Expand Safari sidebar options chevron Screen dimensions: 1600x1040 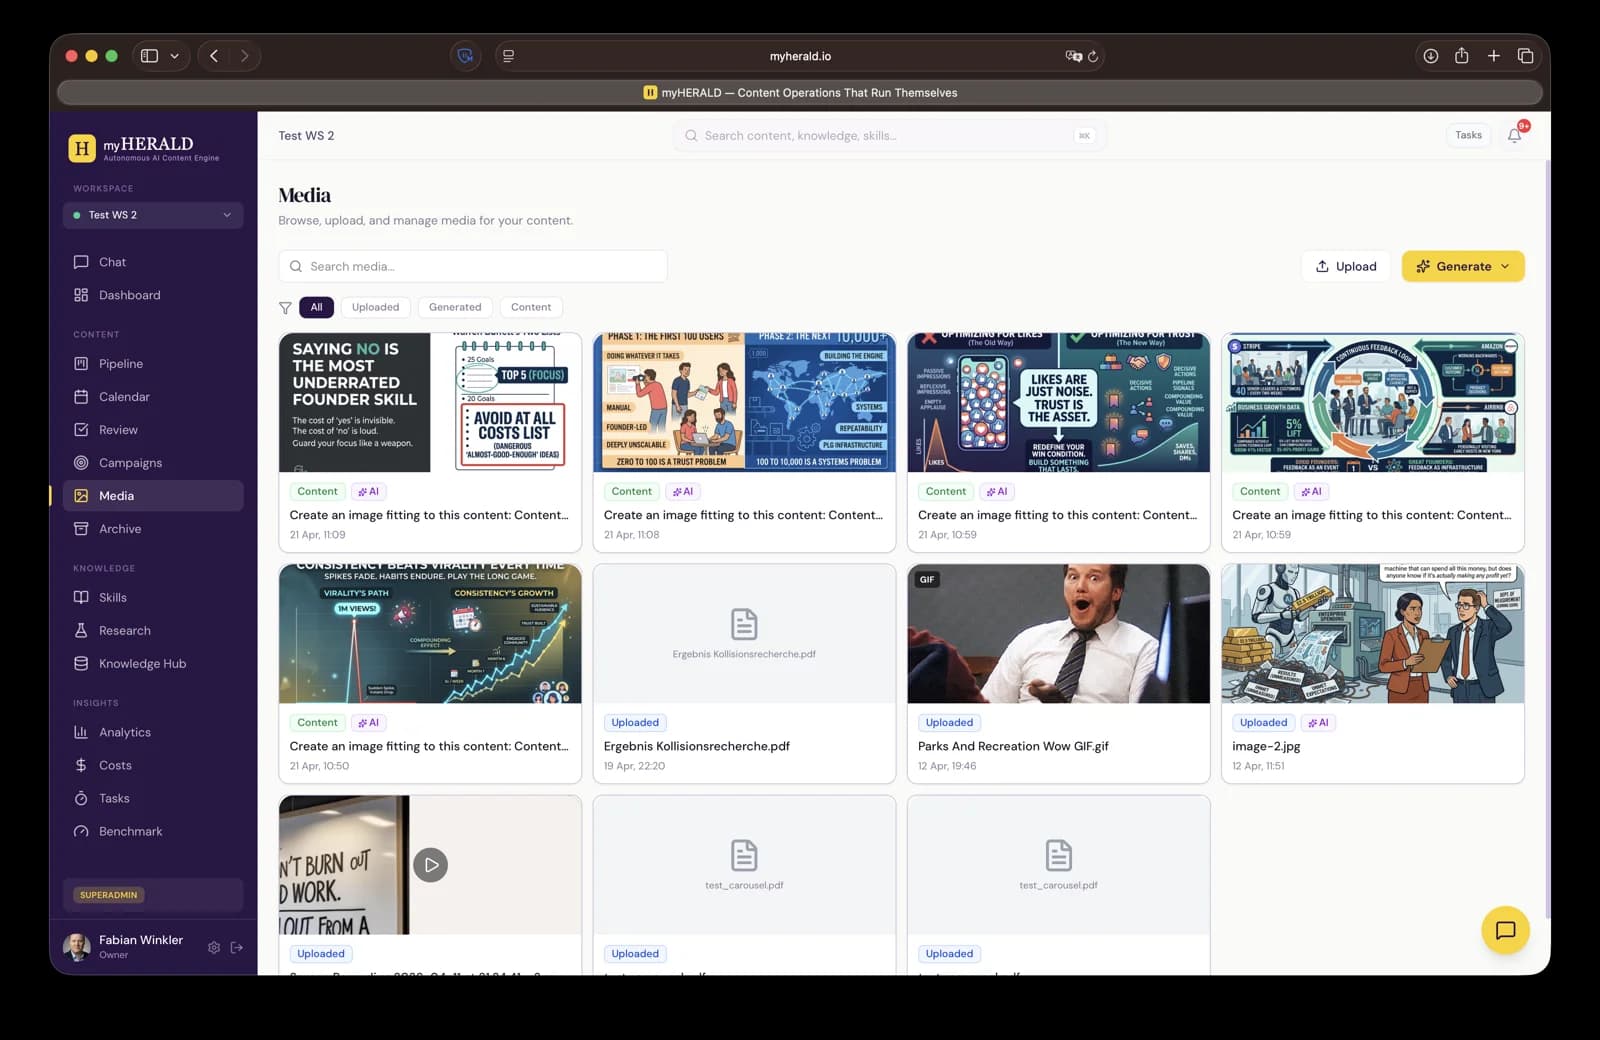click(175, 56)
